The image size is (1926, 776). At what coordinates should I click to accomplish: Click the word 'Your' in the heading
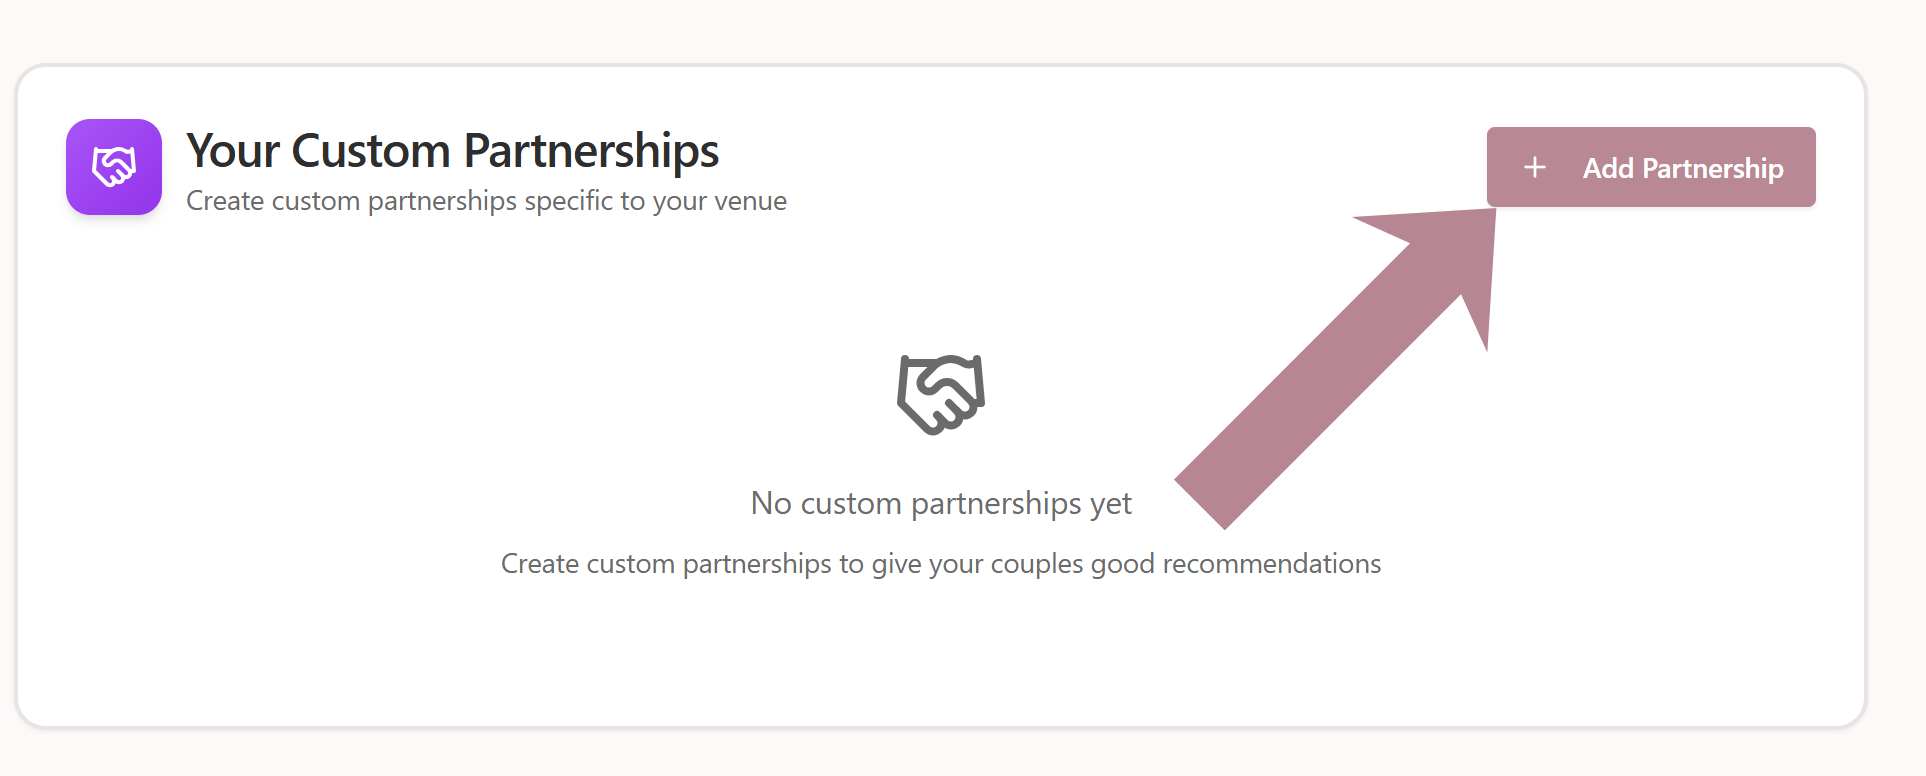pyautogui.click(x=233, y=151)
